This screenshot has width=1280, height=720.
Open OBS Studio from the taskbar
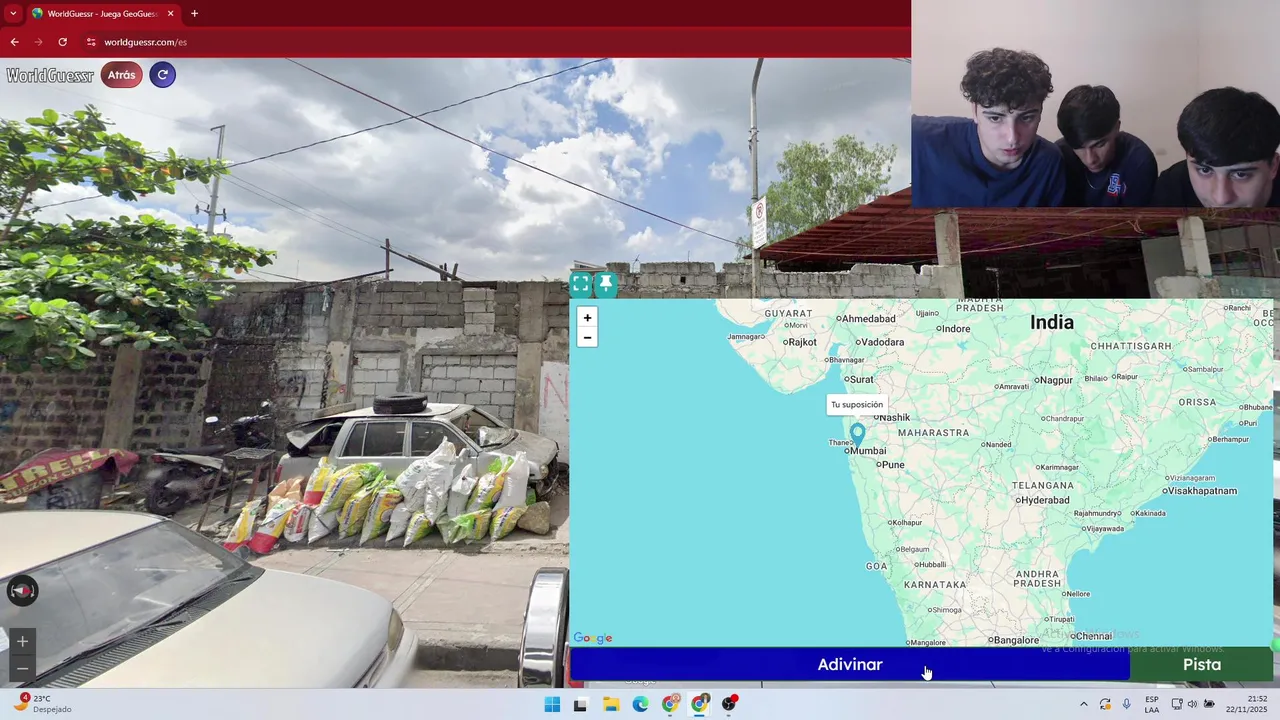click(729, 704)
